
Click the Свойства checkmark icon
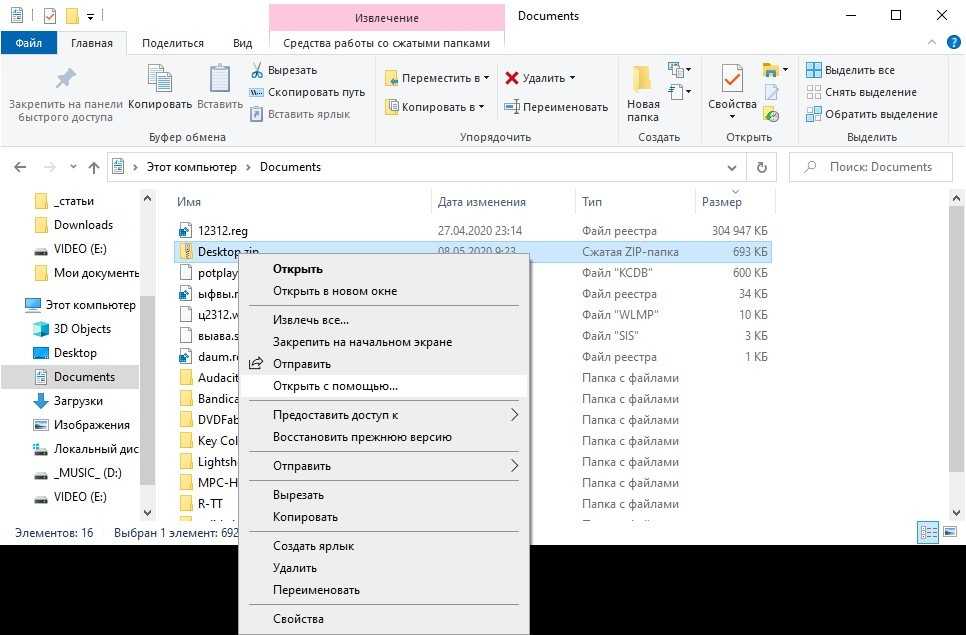(x=732, y=79)
